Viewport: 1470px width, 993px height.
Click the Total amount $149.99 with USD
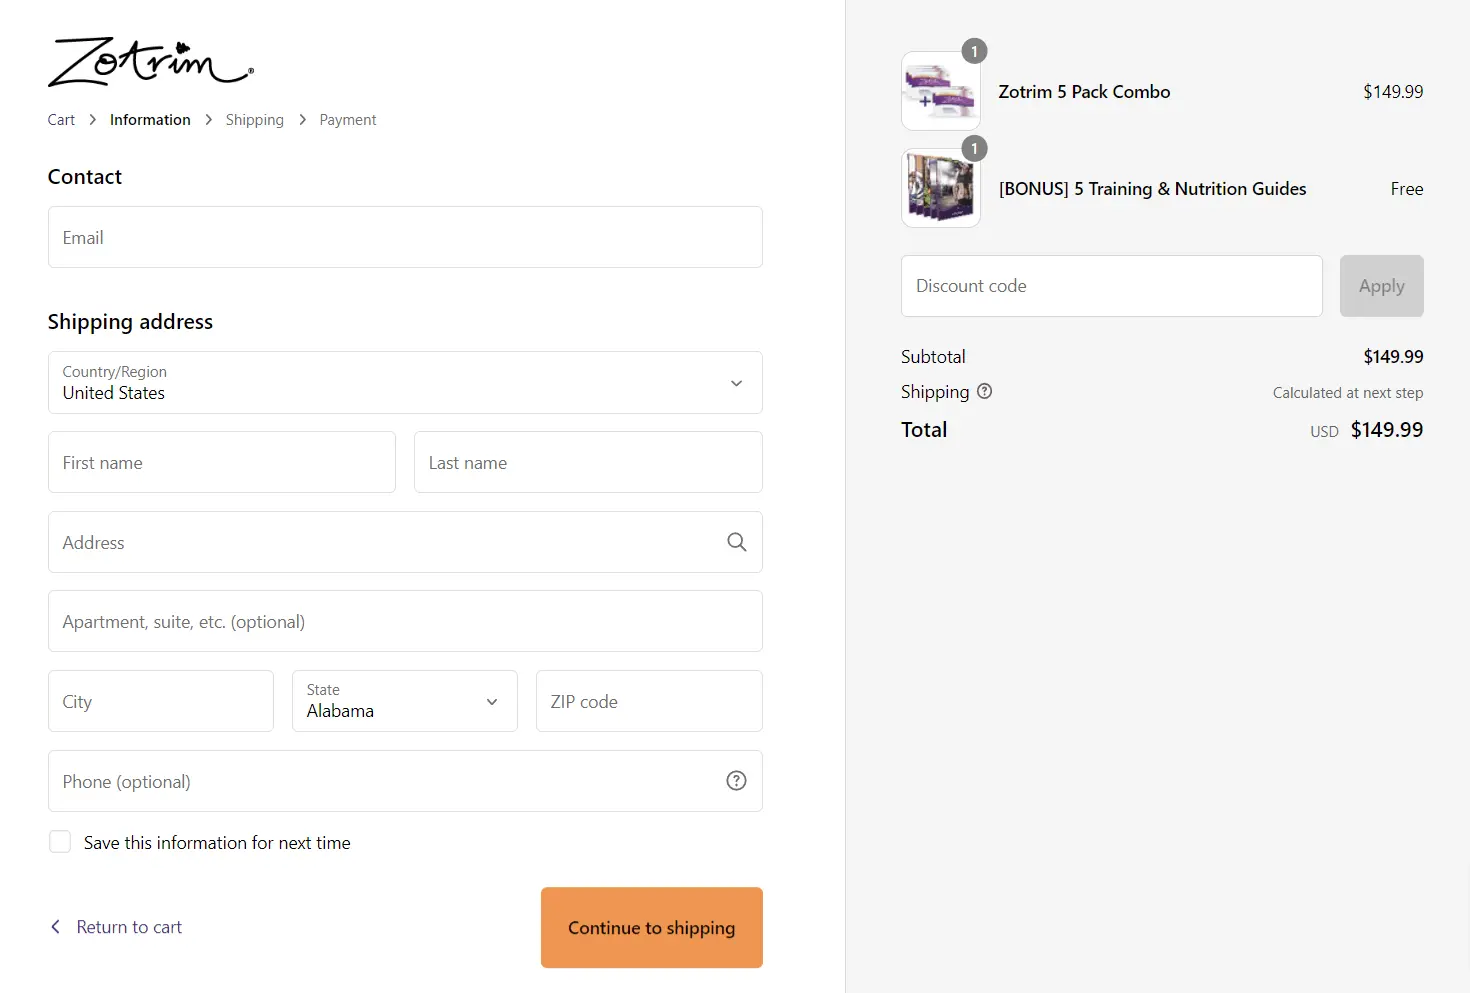pyautogui.click(x=1367, y=430)
